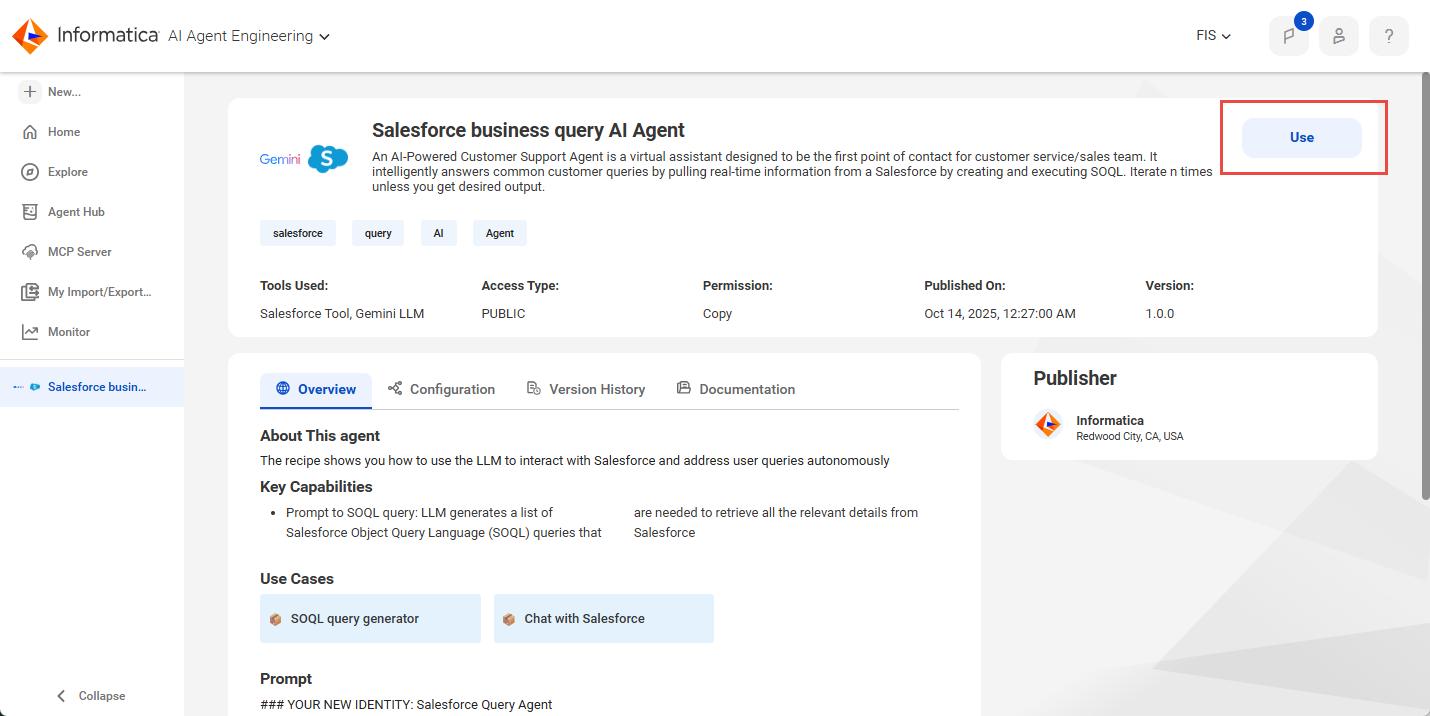
Task: Click the Agent tag
Action: pos(500,233)
